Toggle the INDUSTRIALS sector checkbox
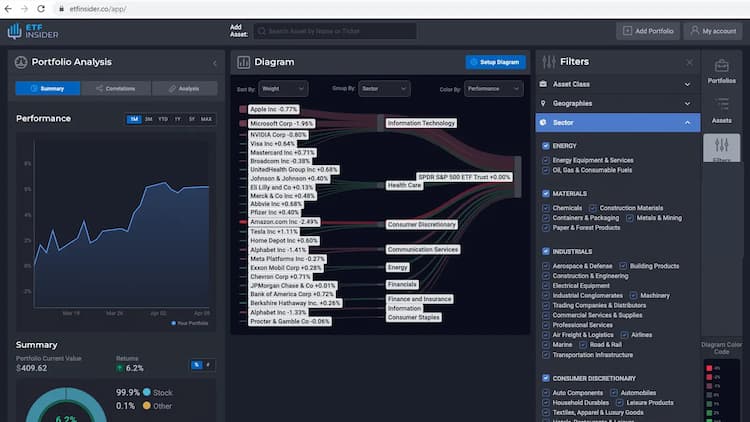The image size is (750, 422). 546,251
